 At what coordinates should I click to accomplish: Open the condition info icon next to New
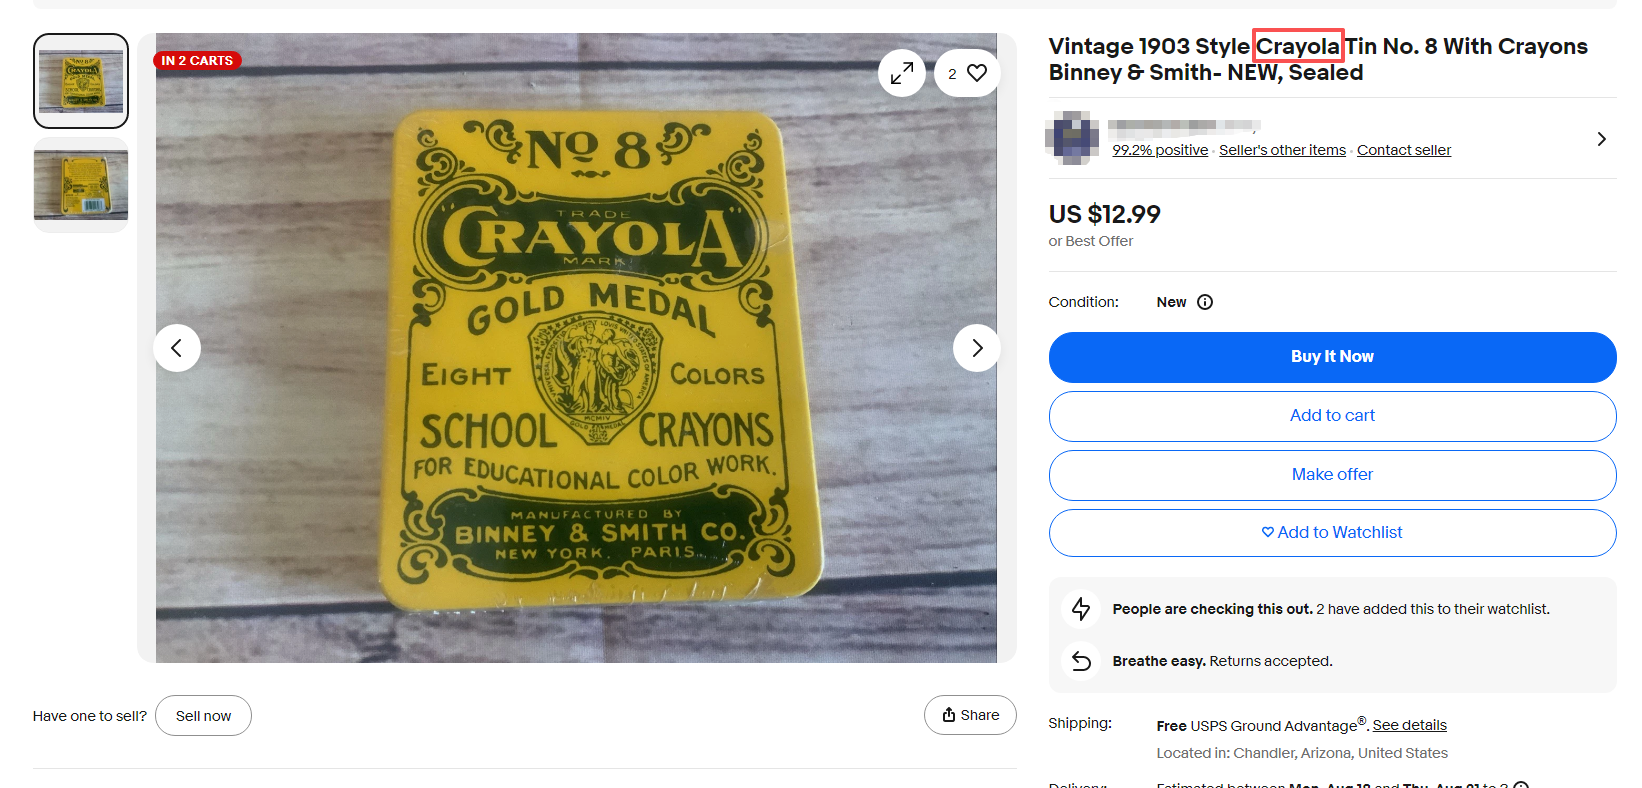click(x=1205, y=302)
